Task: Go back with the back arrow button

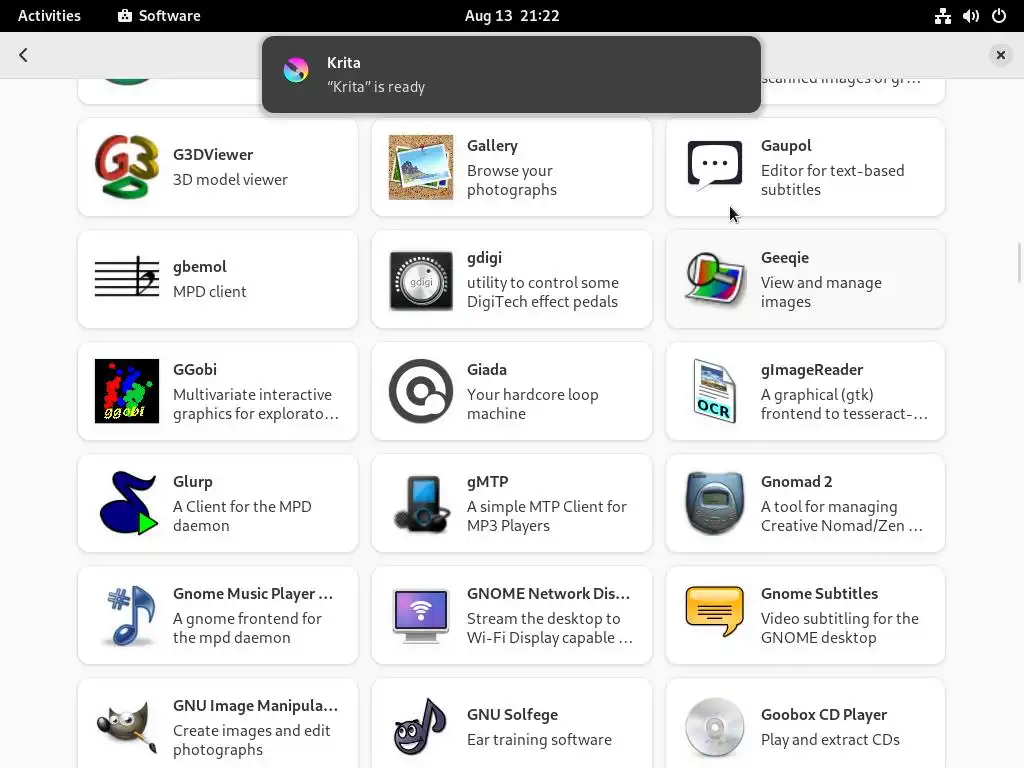Action: click(24, 55)
